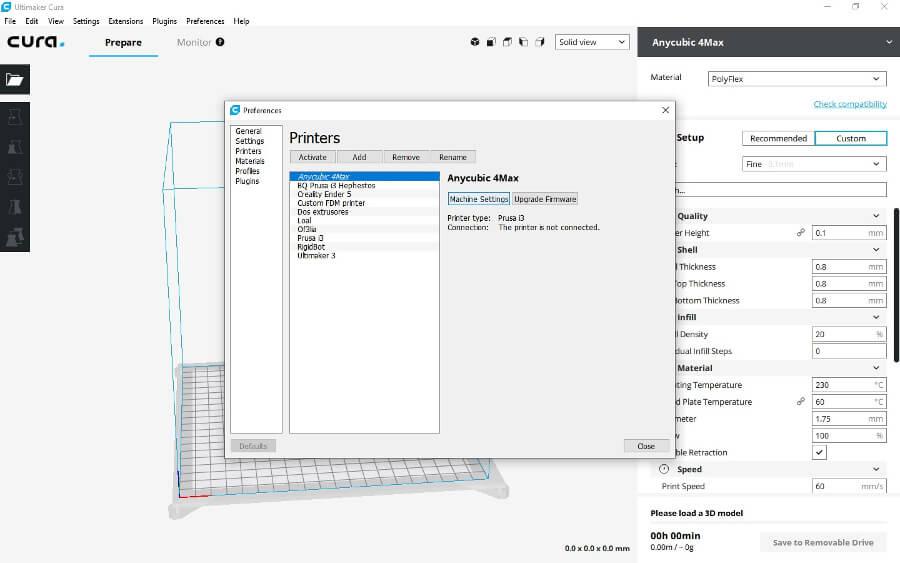Collapse the Quality settings section

(876, 216)
